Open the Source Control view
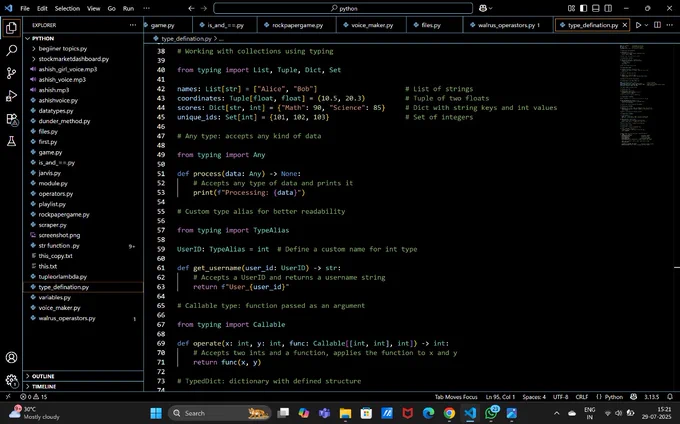 pos(12,73)
